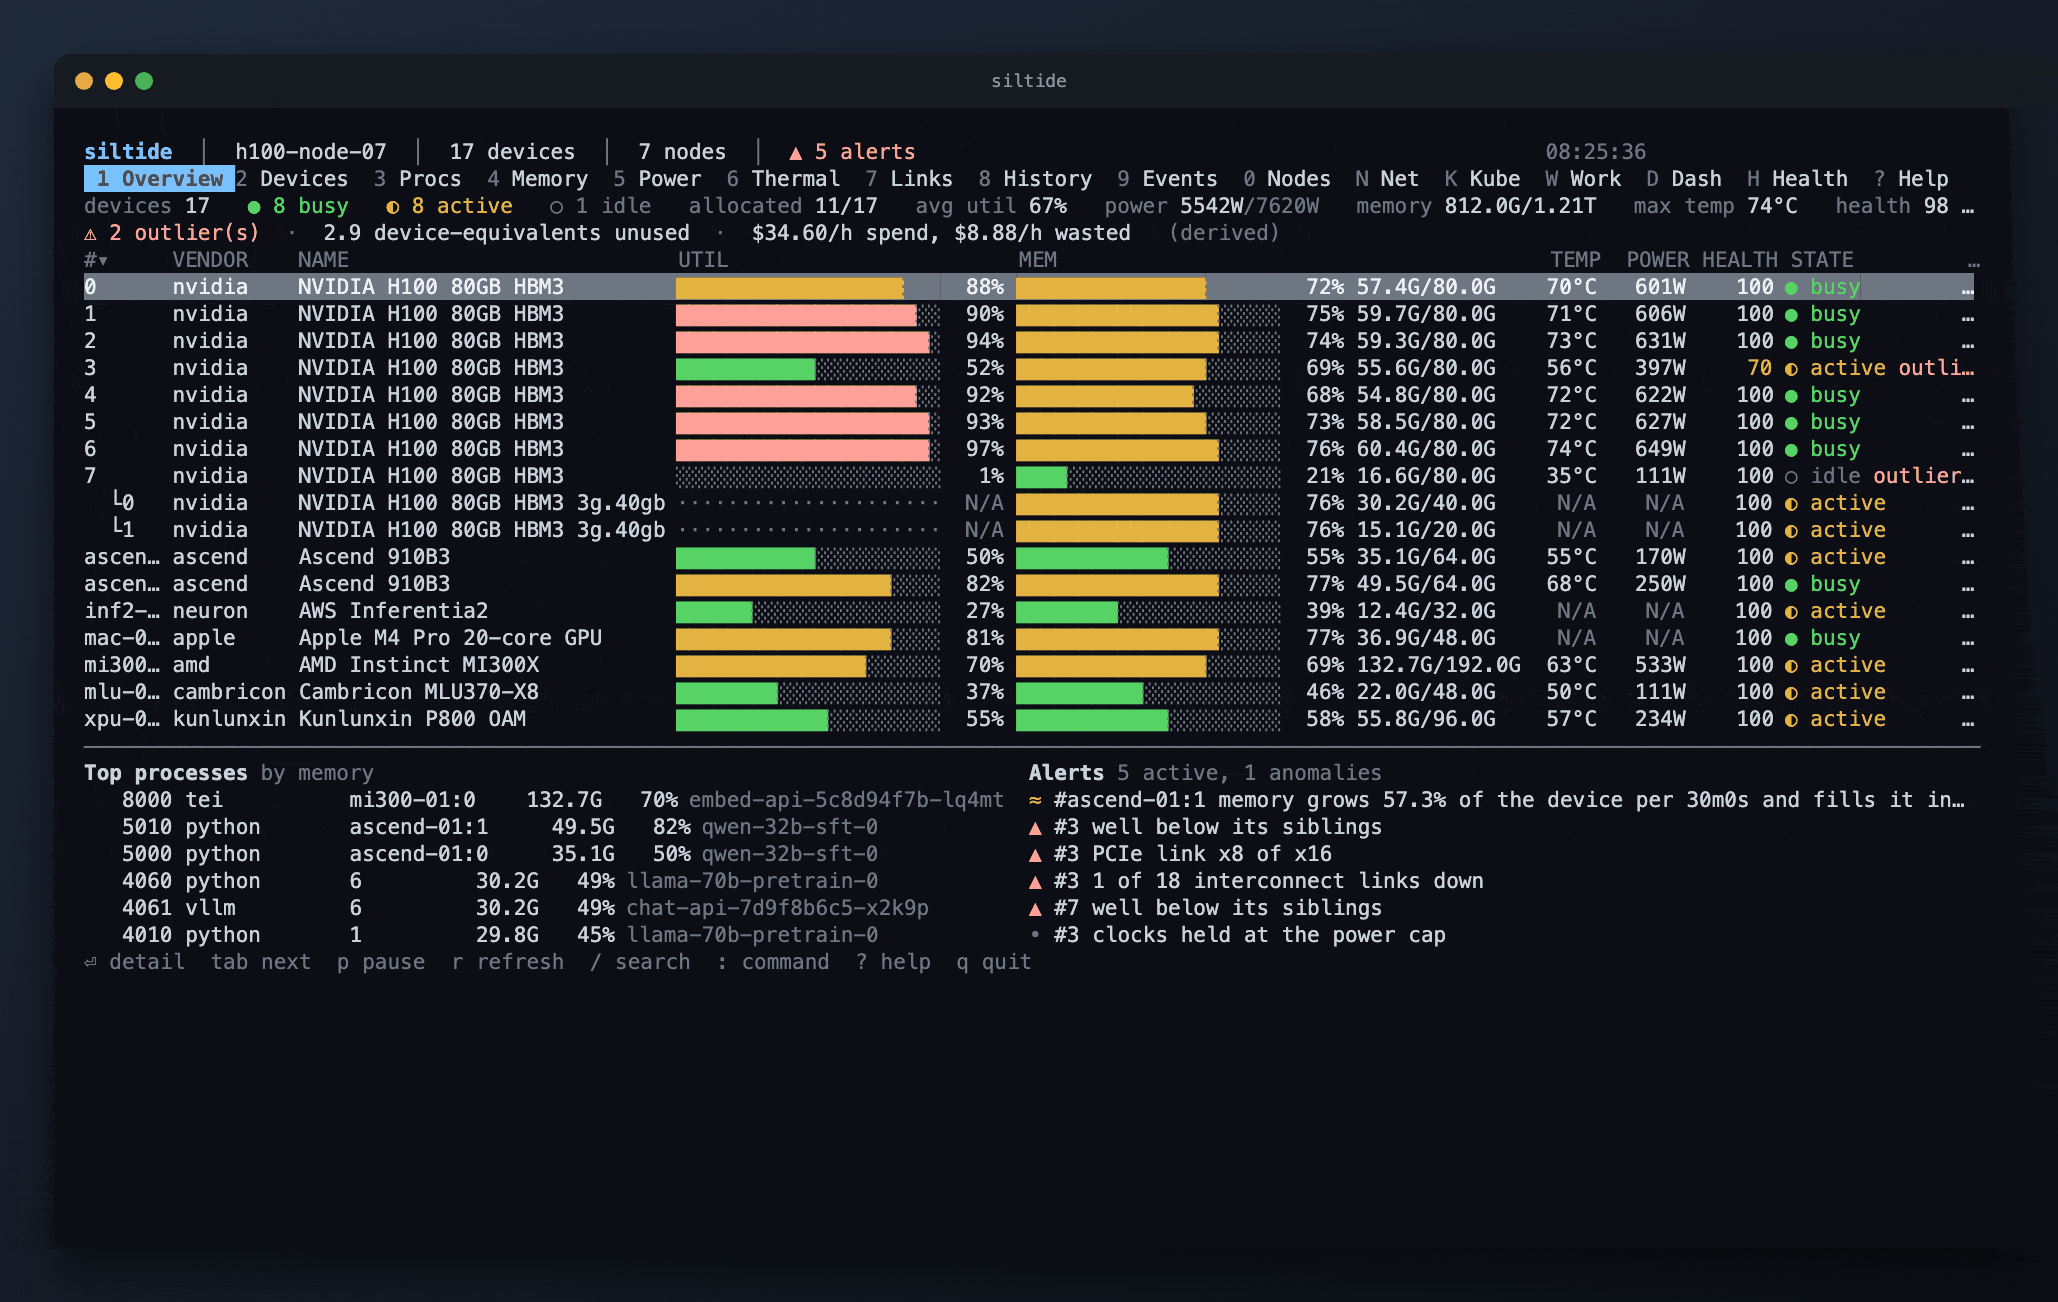This screenshot has height=1302, width=2058.
Task: Click the enter-key detail icon in footer
Action: (91, 962)
